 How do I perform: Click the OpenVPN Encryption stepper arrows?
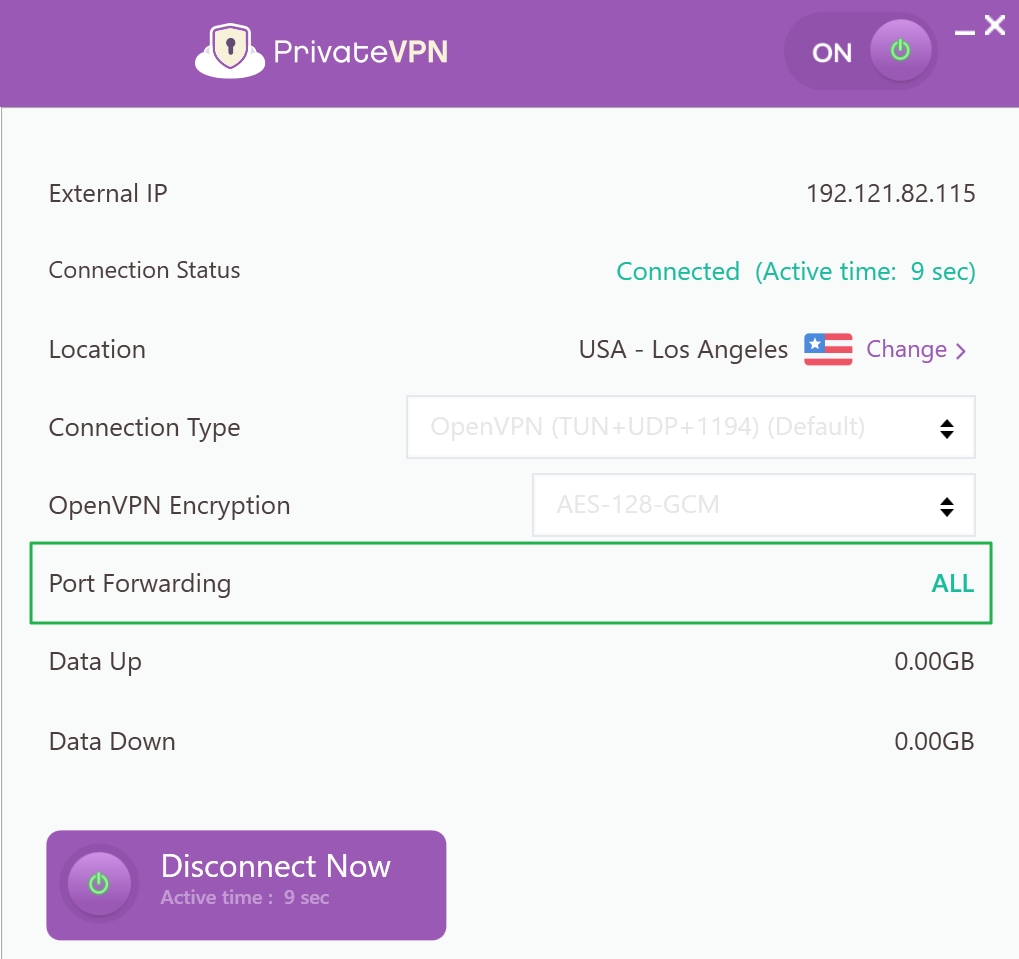click(946, 505)
